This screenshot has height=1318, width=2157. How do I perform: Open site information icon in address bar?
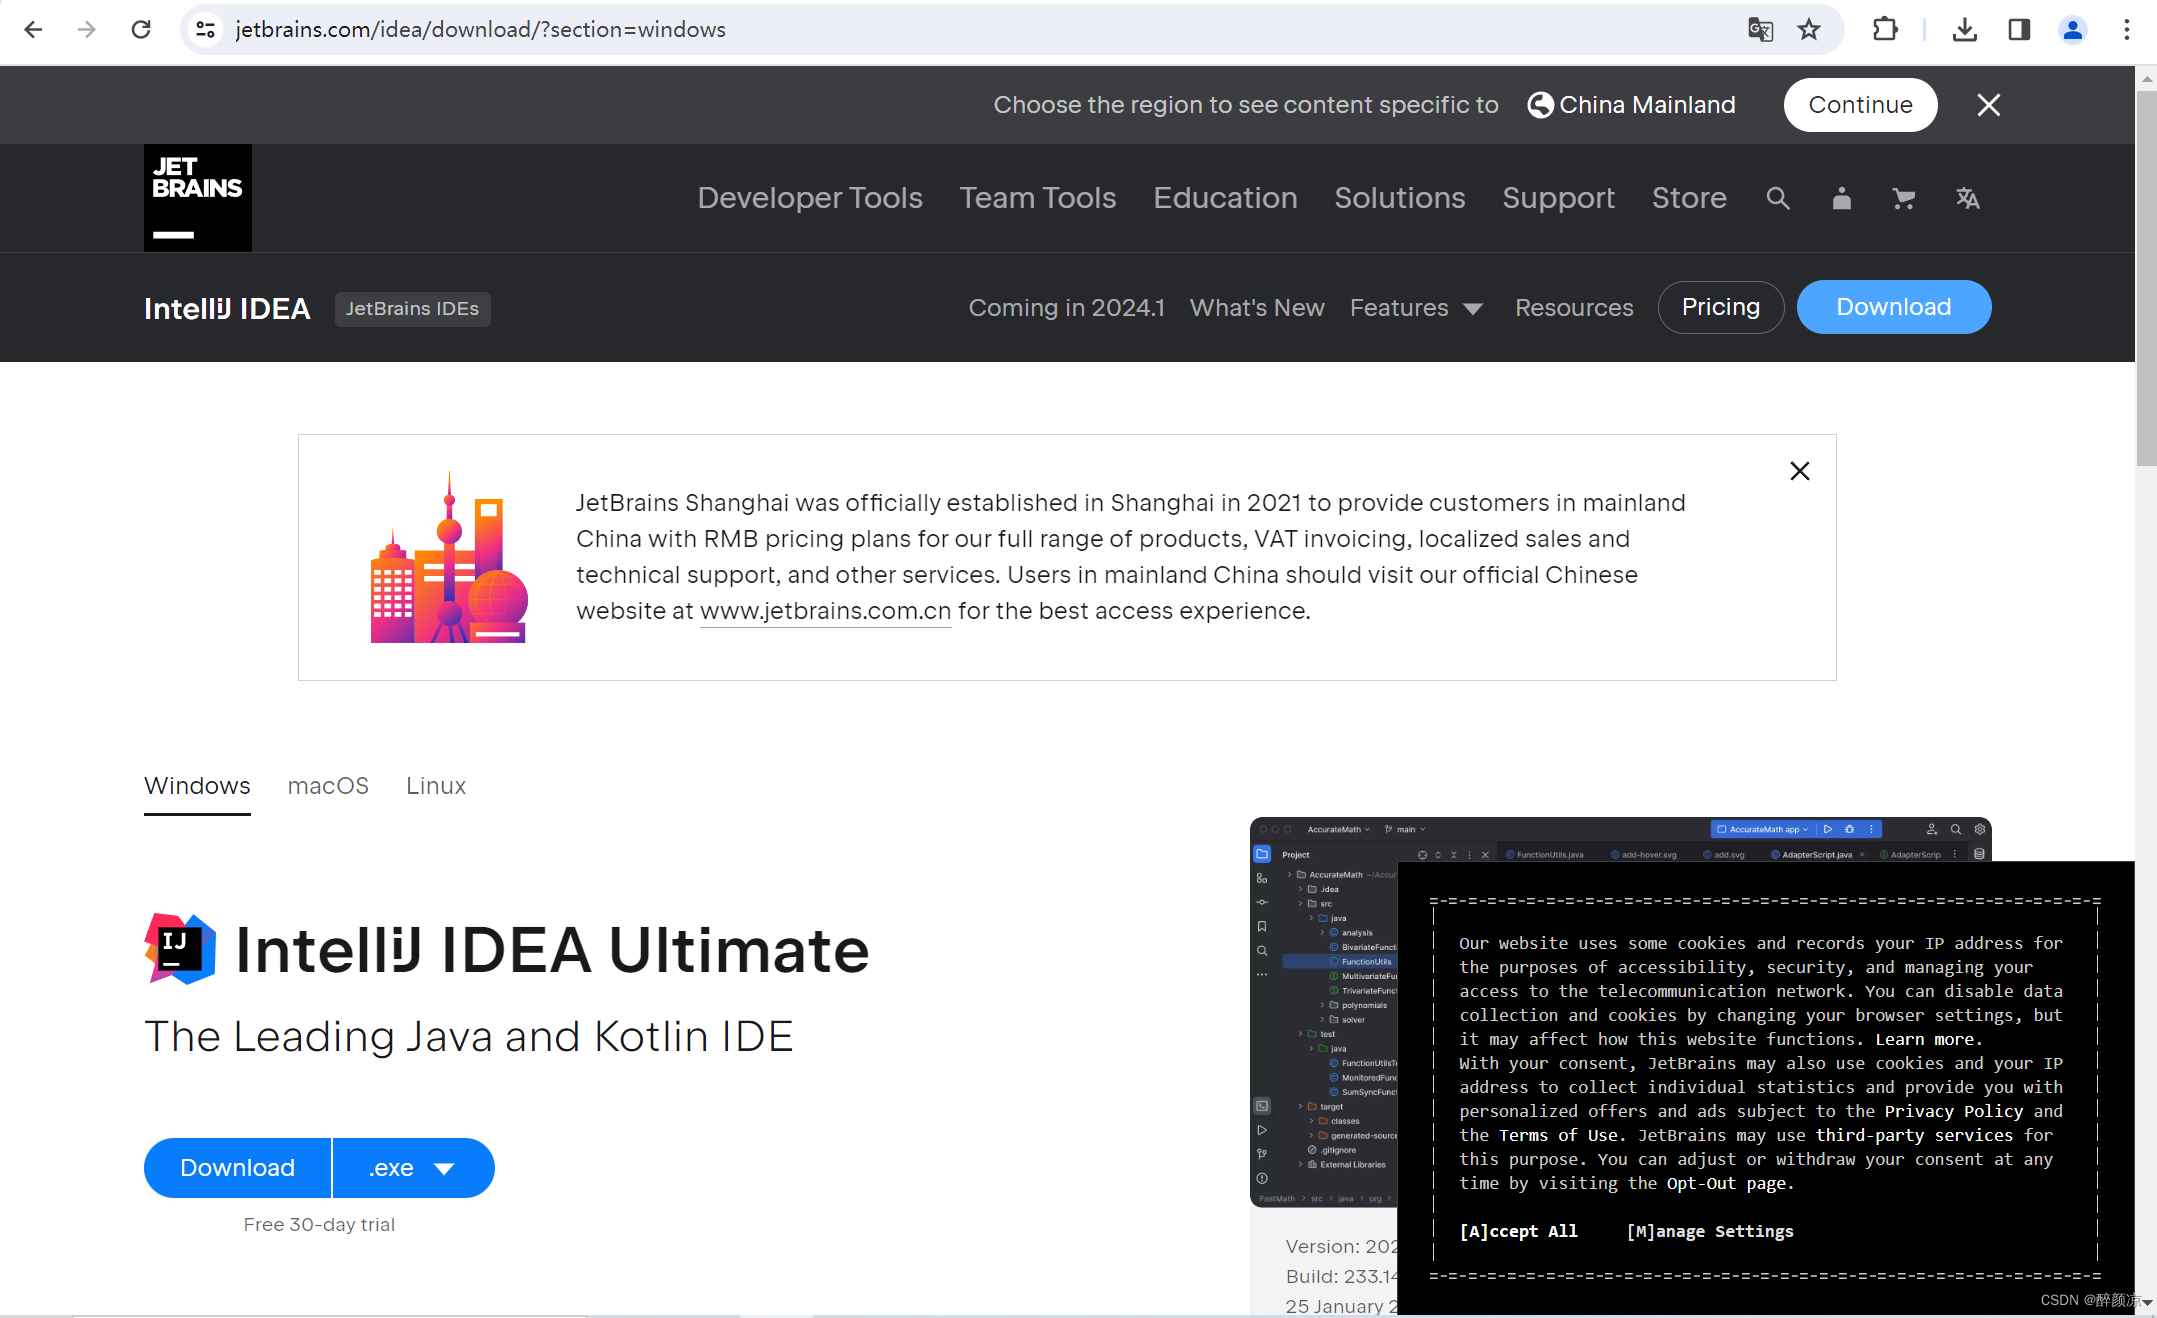(x=206, y=30)
